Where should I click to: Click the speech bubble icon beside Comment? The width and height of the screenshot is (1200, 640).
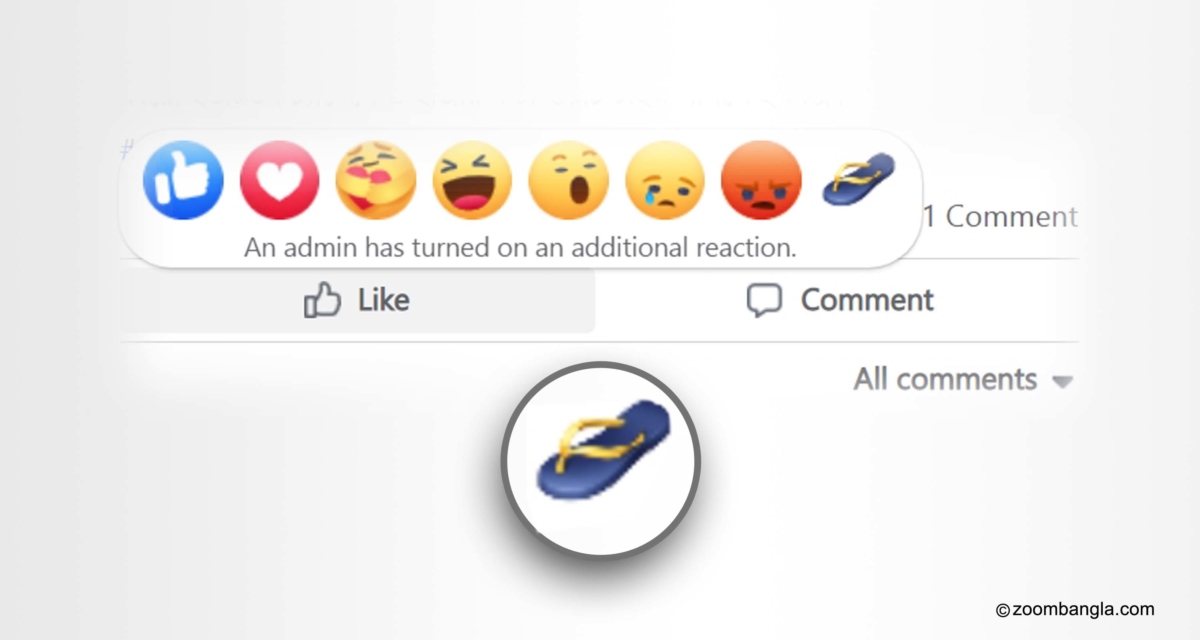click(x=765, y=300)
